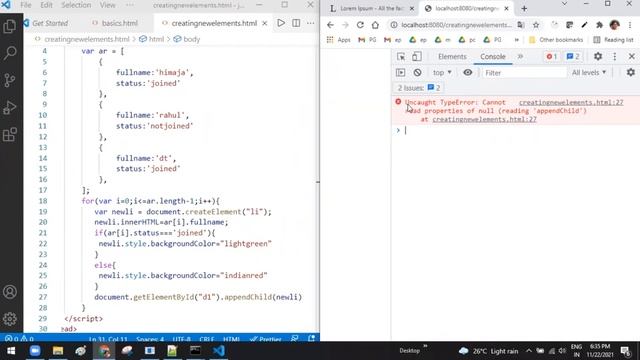Open Source Control view
This screenshot has height=360, width=640.
click(10, 80)
